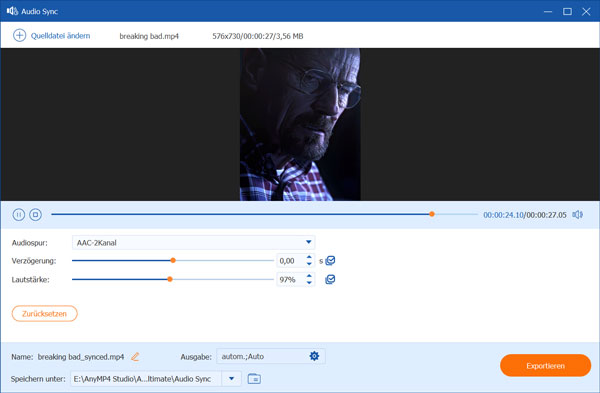This screenshot has height=393, width=600.
Task: Click the save path E:\AnyMP4 Studio field
Action: point(146,378)
